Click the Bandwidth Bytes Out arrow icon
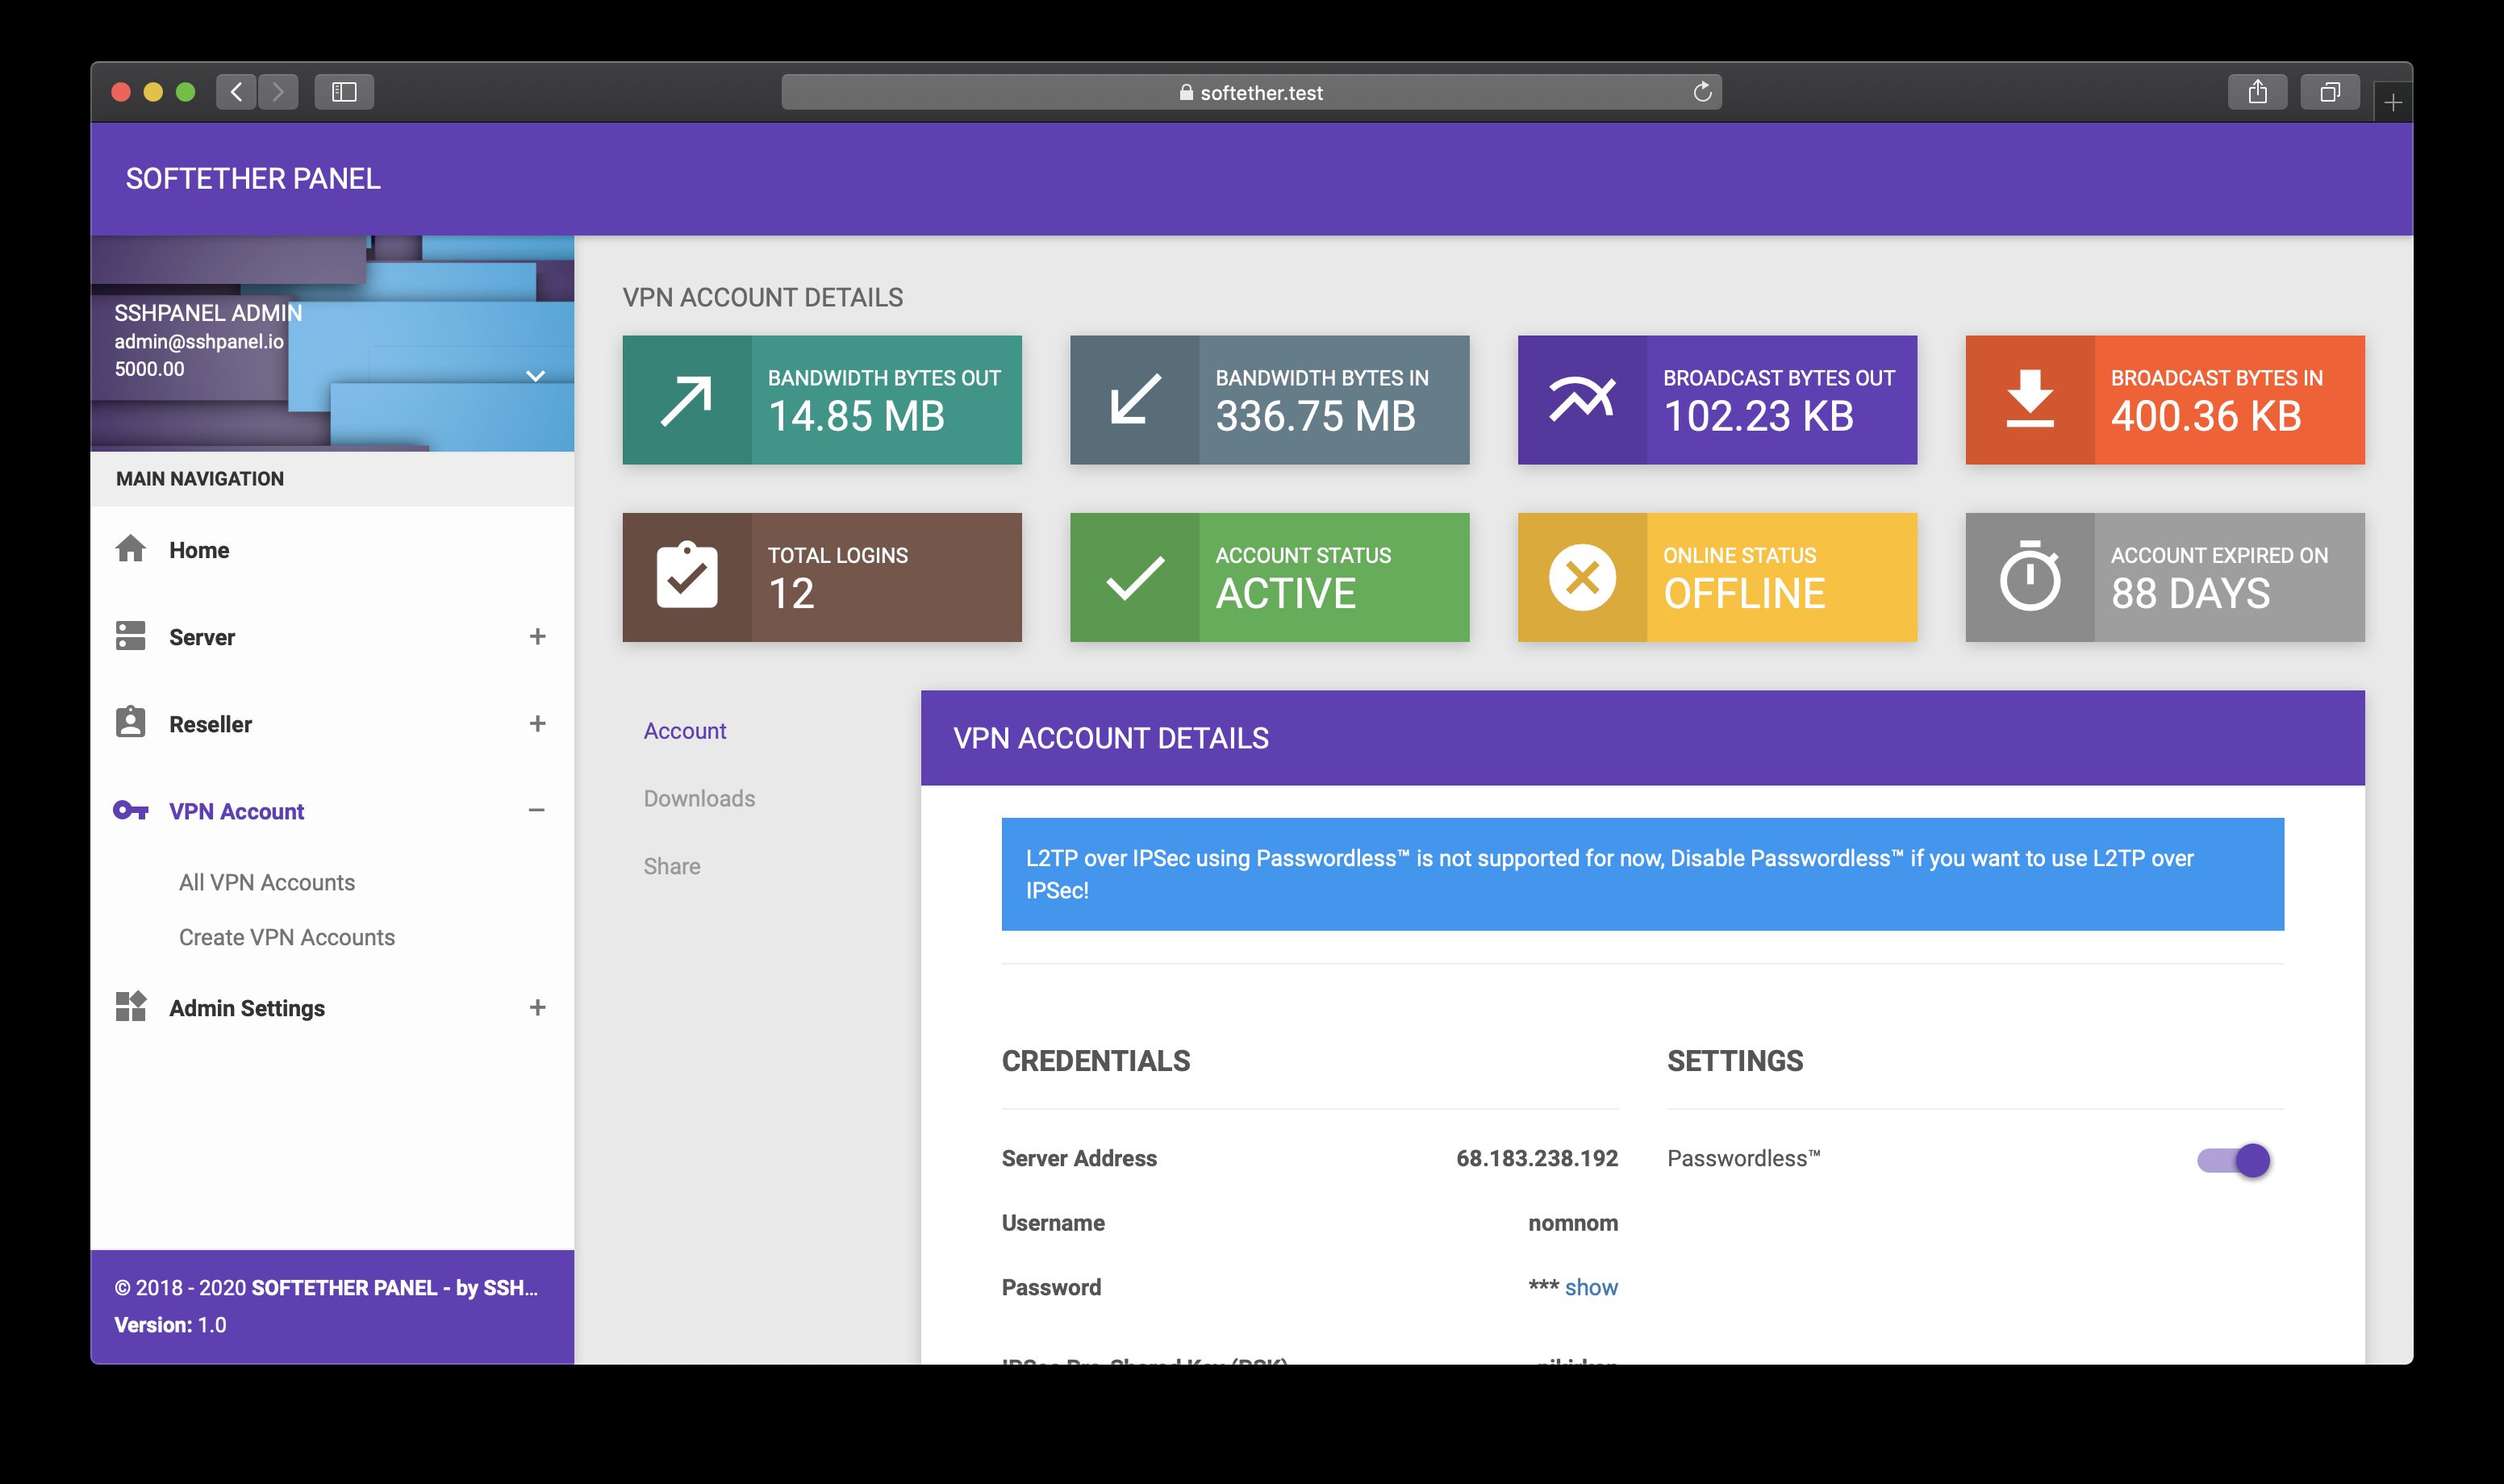This screenshot has height=1484, width=2504. pyautogui.click(x=686, y=400)
